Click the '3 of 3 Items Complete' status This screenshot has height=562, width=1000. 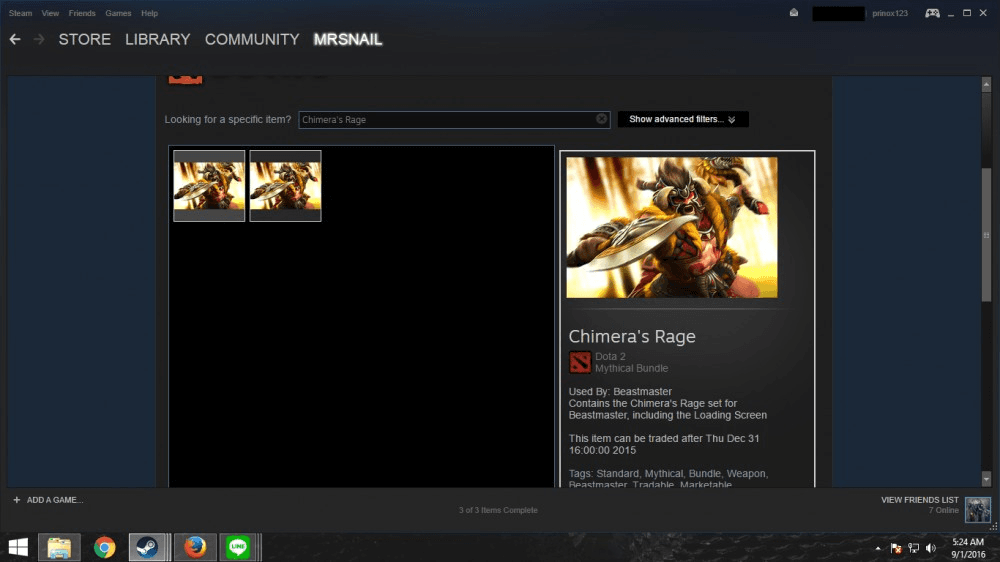tap(498, 510)
